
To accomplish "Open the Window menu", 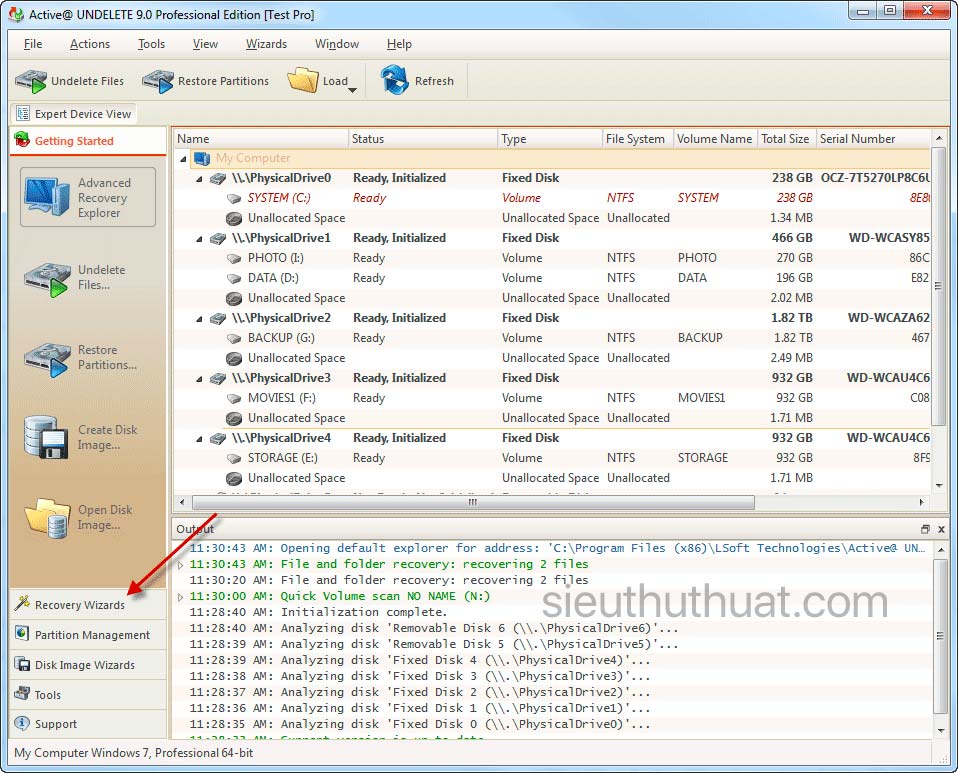I will tap(337, 44).
